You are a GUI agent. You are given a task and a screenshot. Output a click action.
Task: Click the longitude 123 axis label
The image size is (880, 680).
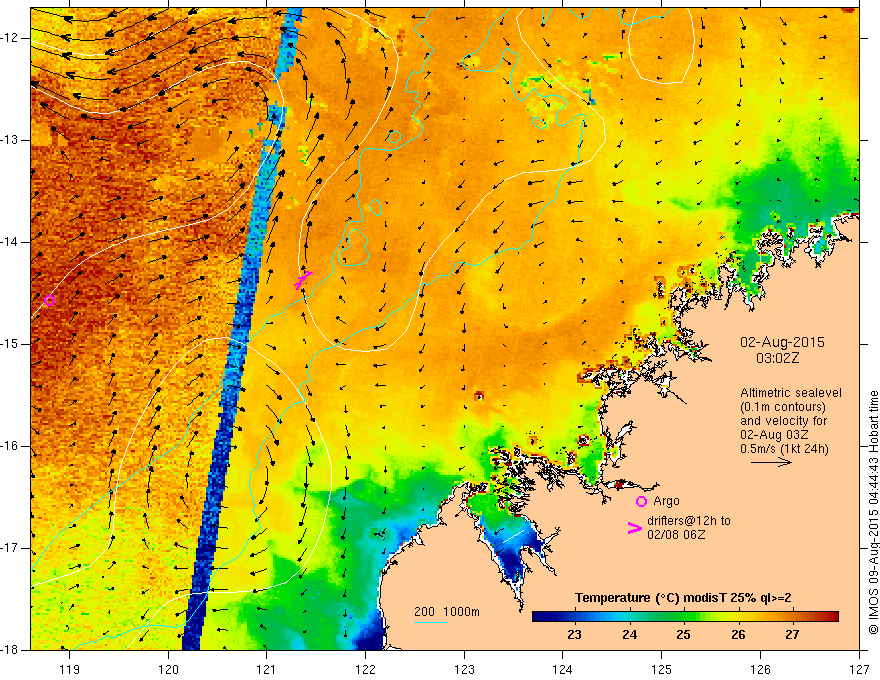(464, 669)
